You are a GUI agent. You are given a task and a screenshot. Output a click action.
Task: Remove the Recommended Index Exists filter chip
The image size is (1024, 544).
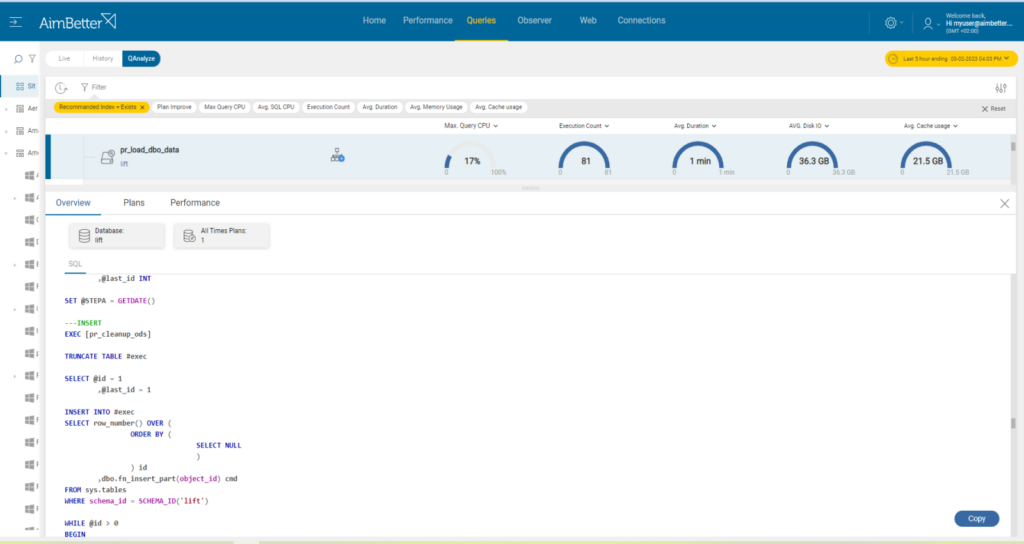coord(142,107)
